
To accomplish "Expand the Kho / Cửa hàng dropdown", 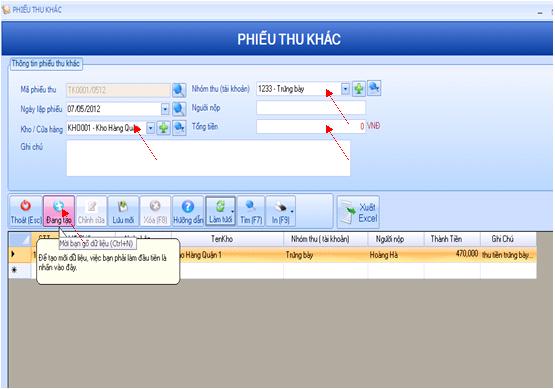I will [150, 128].
